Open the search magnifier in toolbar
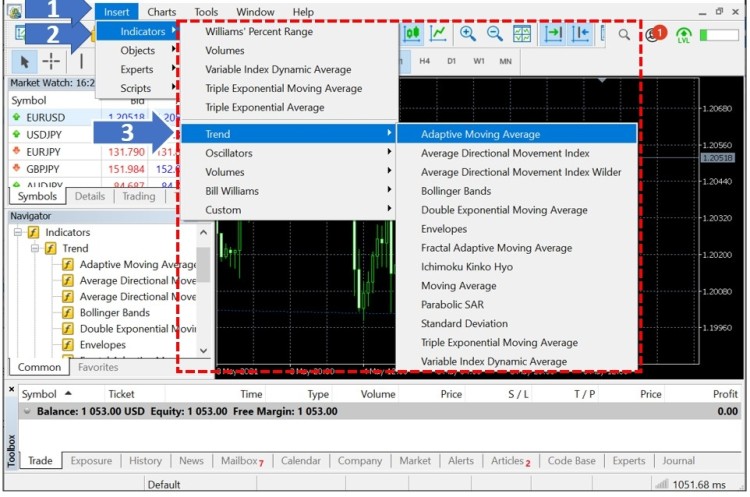 (x=624, y=34)
